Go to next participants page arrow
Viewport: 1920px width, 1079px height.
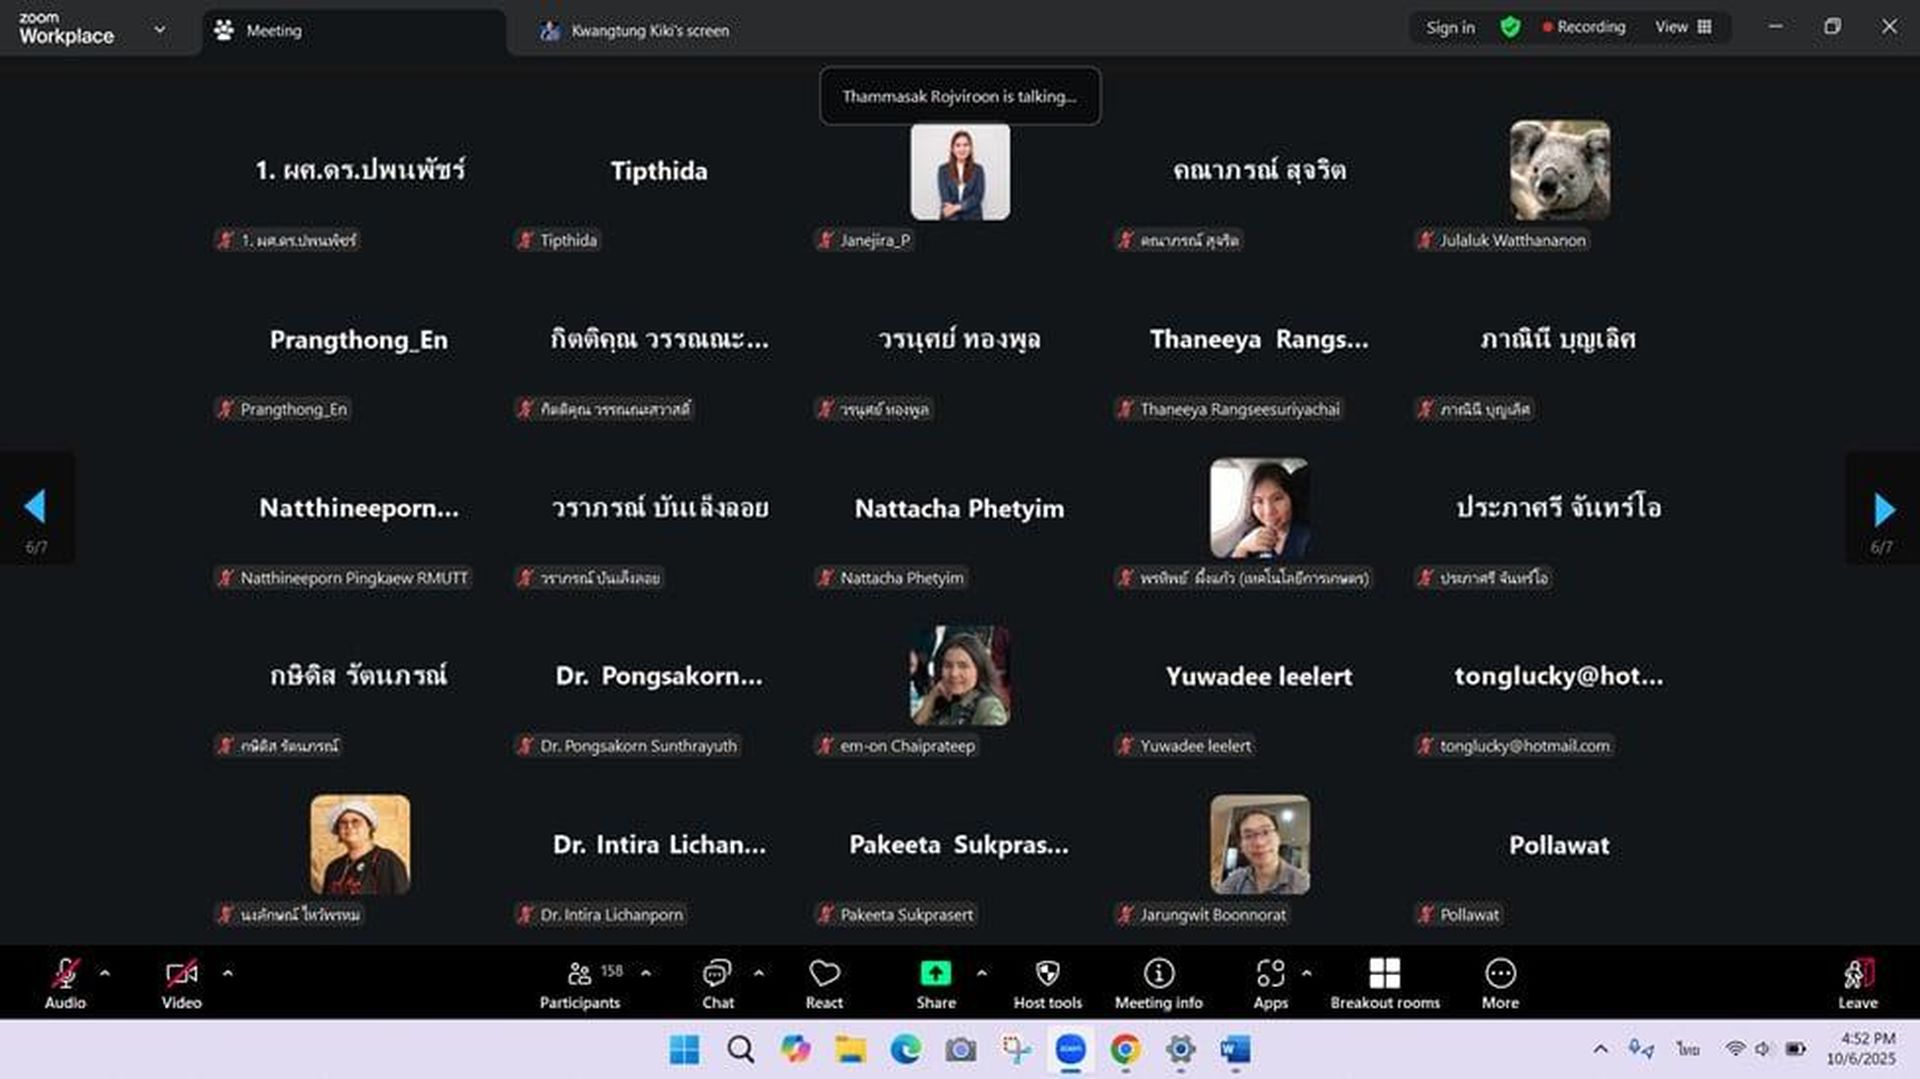pyautogui.click(x=1883, y=510)
